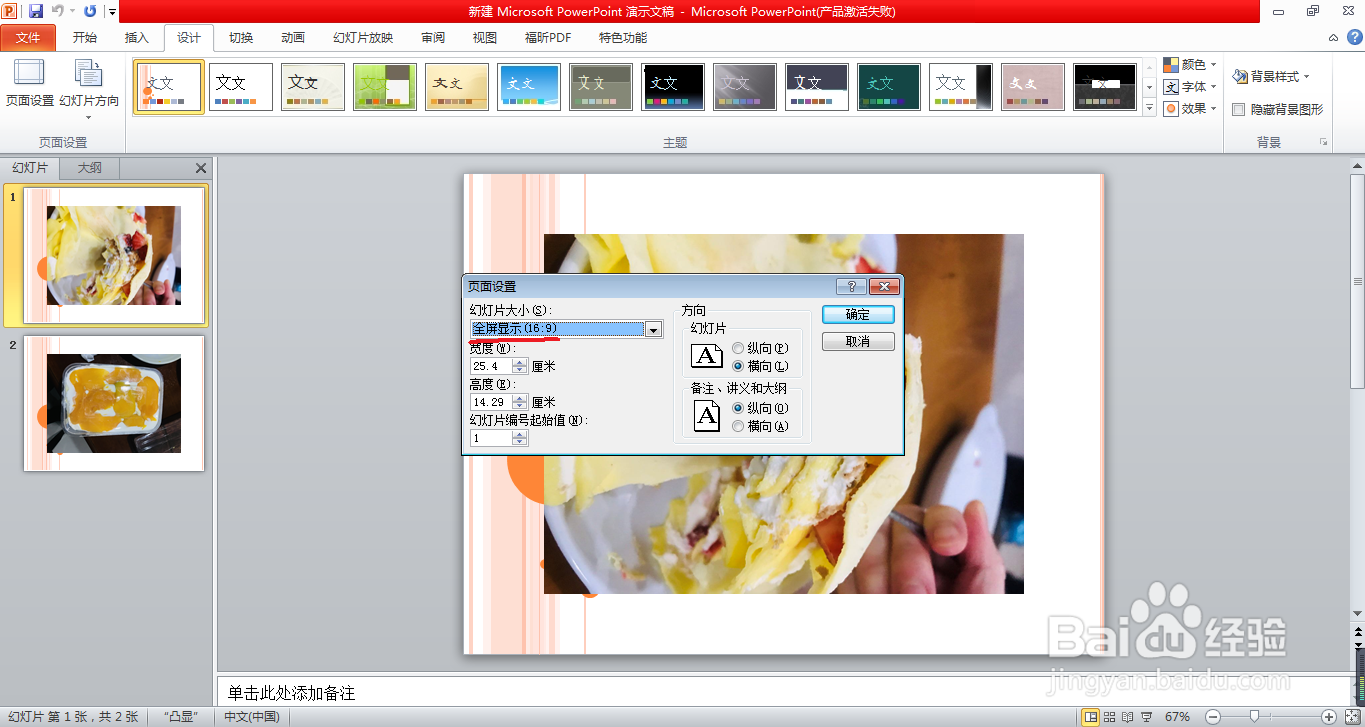This screenshot has width=1365, height=727.
Task: Toggle the 隐藏背景图形 checkbox
Action: [x=1239, y=109]
